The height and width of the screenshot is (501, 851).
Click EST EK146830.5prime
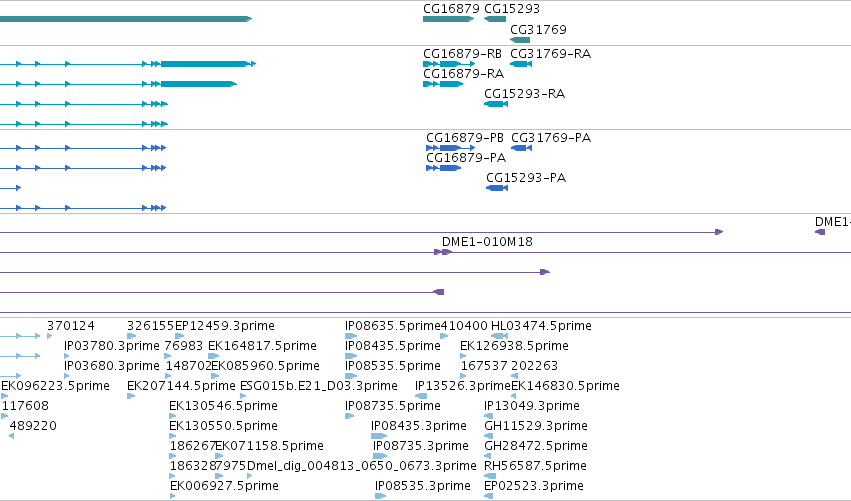point(566,386)
